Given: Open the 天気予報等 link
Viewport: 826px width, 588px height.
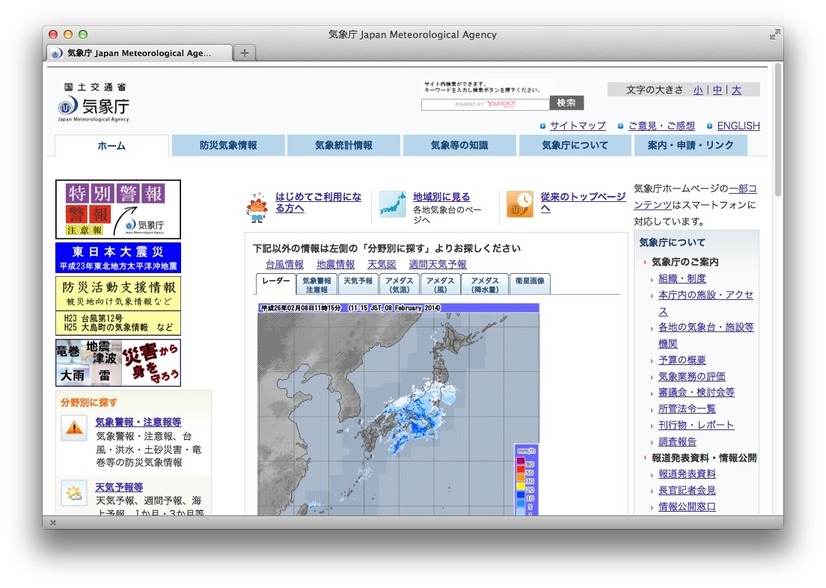Looking at the screenshot, I should coord(119,487).
